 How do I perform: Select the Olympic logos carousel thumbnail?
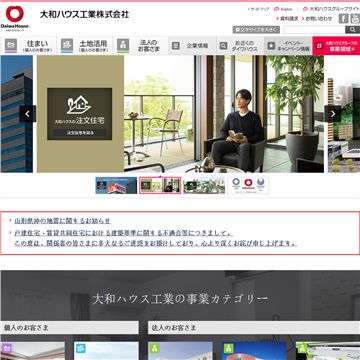248,185
